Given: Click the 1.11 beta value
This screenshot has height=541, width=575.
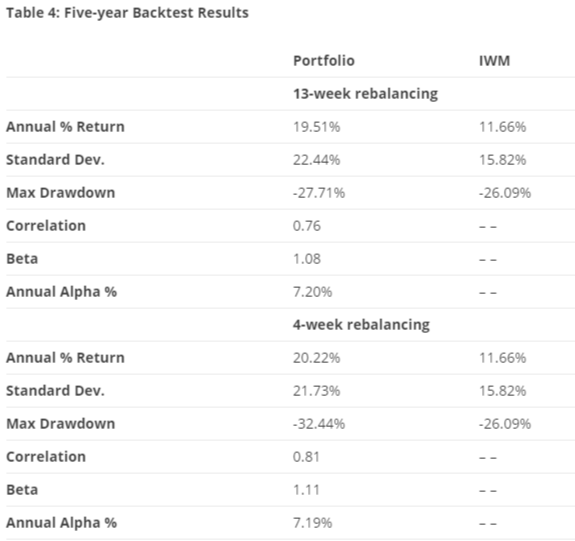Looking at the screenshot, I should click(306, 490).
